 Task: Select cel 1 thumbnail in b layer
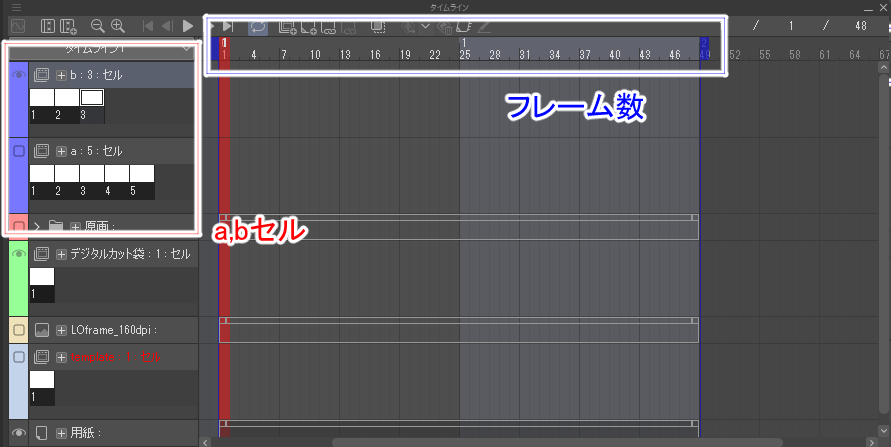coord(42,97)
